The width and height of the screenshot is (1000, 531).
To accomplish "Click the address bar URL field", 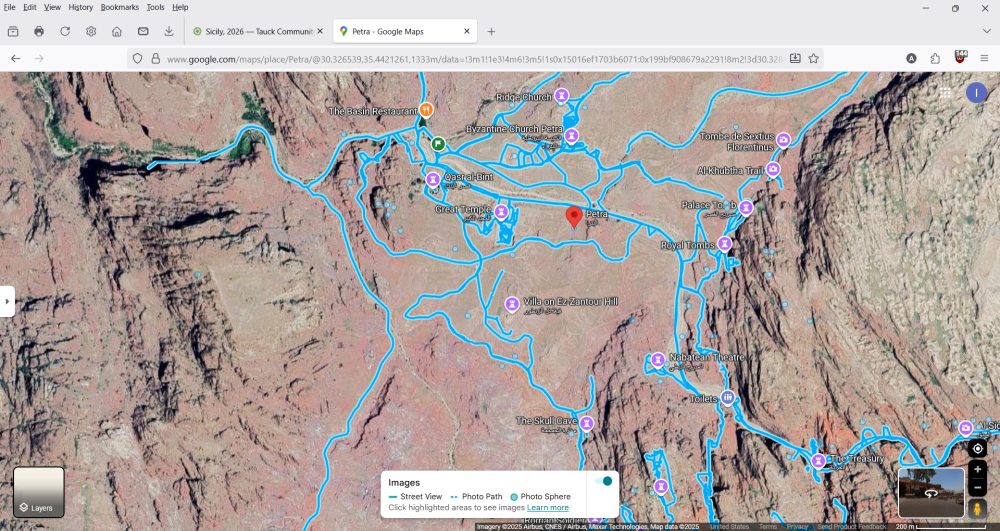I will point(474,59).
